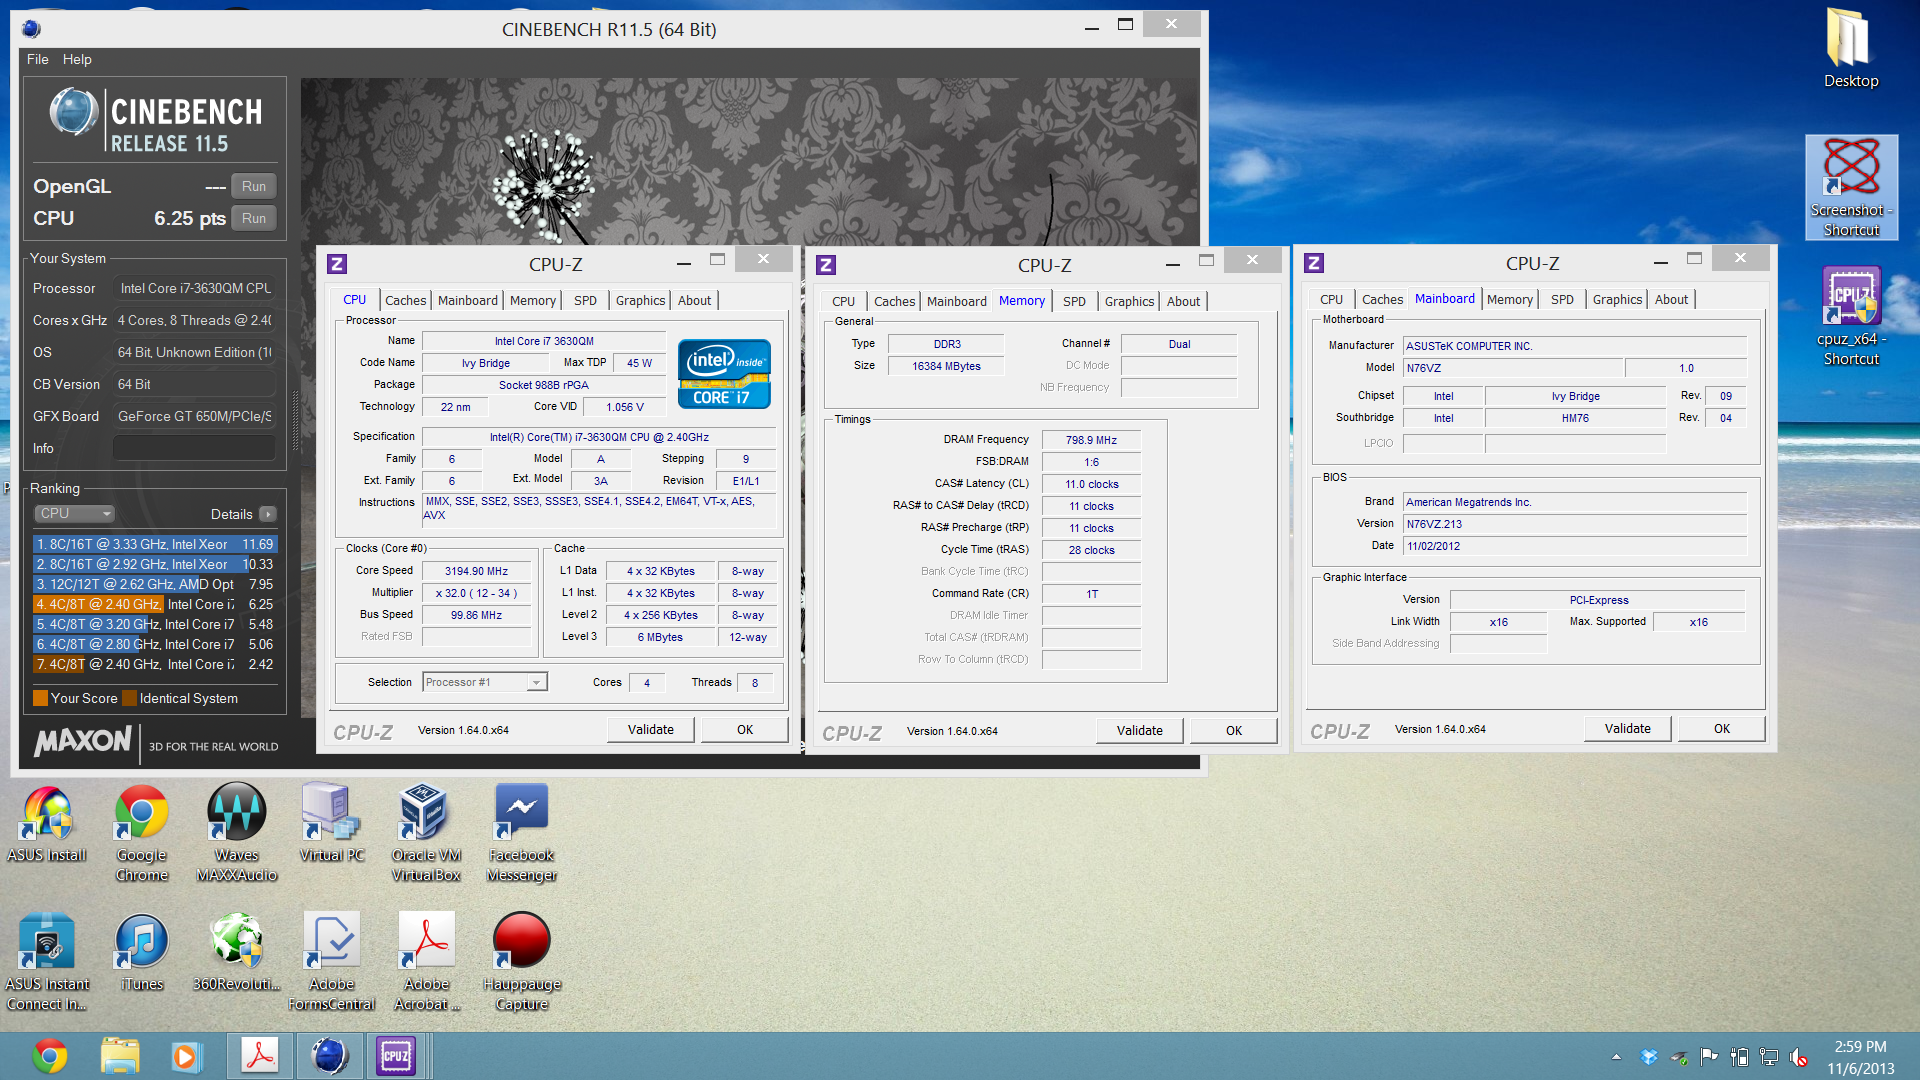
Task: Click the Action Center flag tray icon
Action: pos(1708,1057)
